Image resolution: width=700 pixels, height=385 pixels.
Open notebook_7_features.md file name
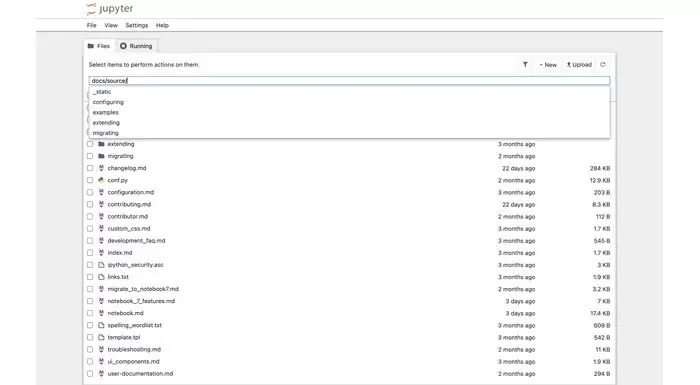coord(141,301)
